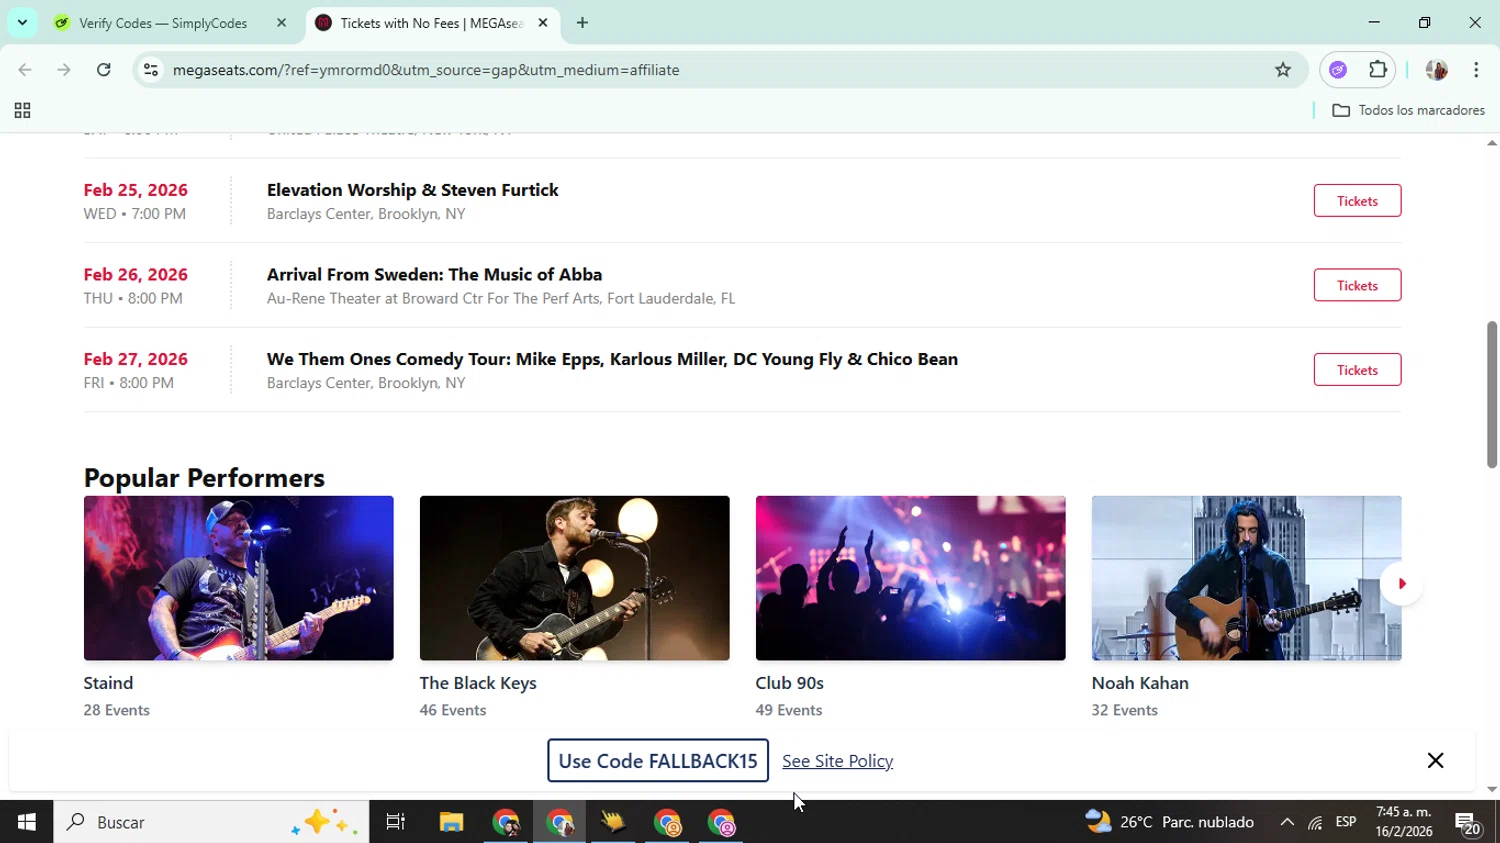Dismiss the promo code banner
Image resolution: width=1500 pixels, height=843 pixels.
pos(1435,761)
